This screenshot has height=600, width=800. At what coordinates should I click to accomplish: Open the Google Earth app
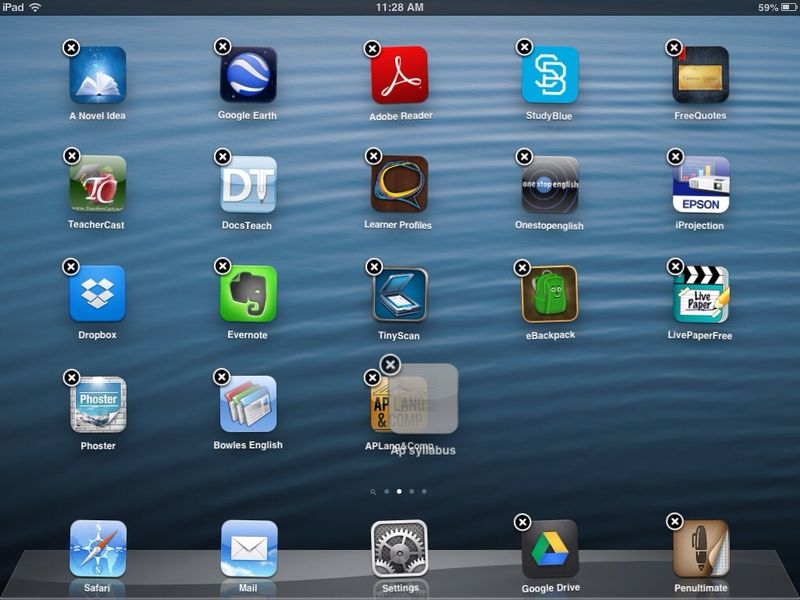pos(248,75)
